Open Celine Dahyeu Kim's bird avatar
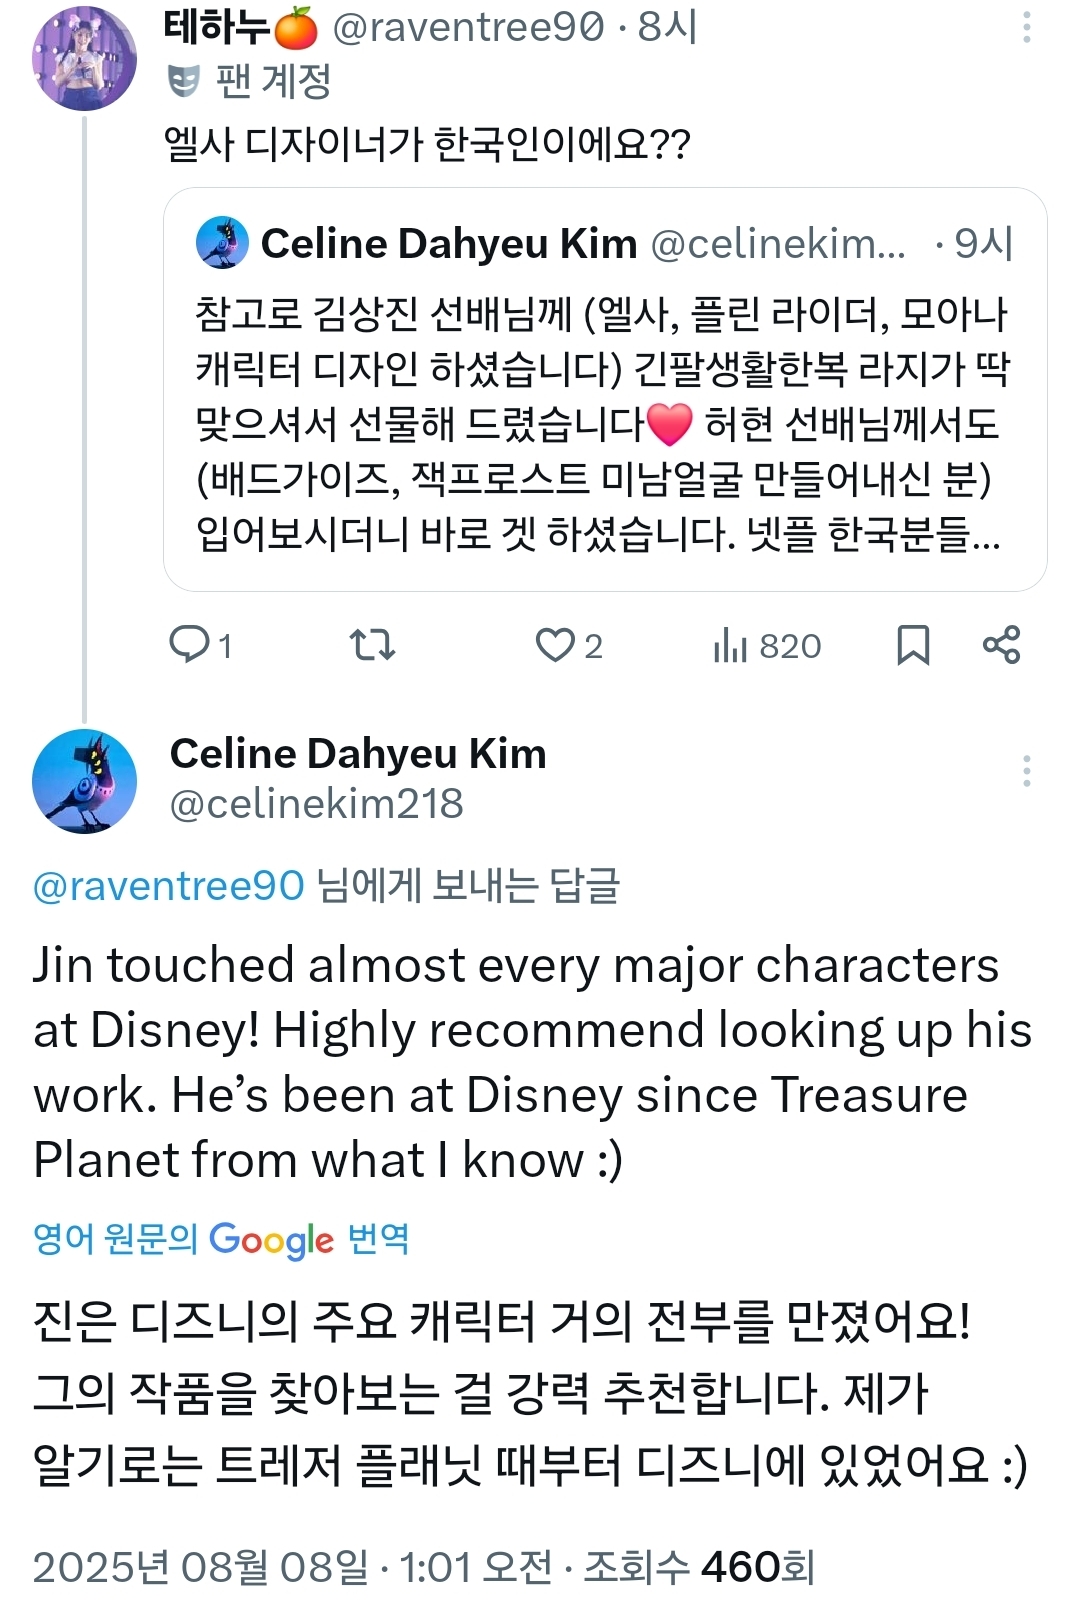Image resolution: width=1080 pixels, height=1603 pixels. [x=84, y=781]
